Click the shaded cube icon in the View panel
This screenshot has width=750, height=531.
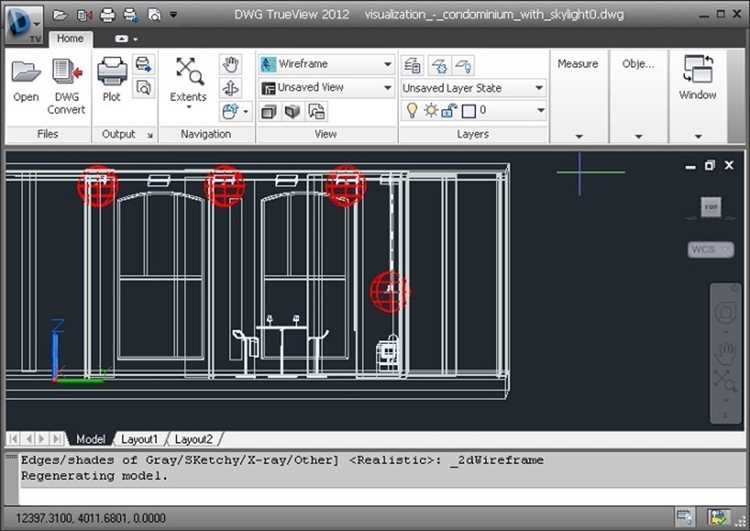click(x=292, y=112)
